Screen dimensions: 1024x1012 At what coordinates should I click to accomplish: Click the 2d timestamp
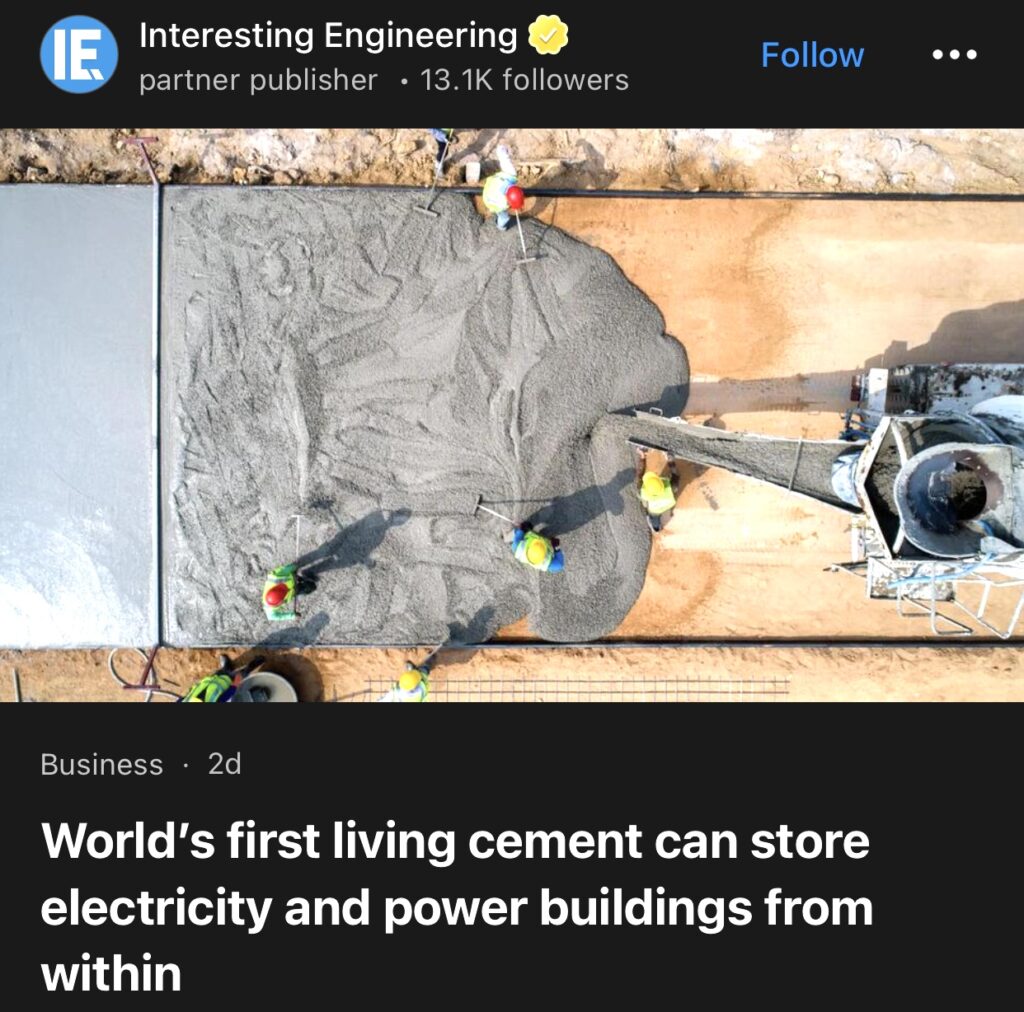(225, 764)
